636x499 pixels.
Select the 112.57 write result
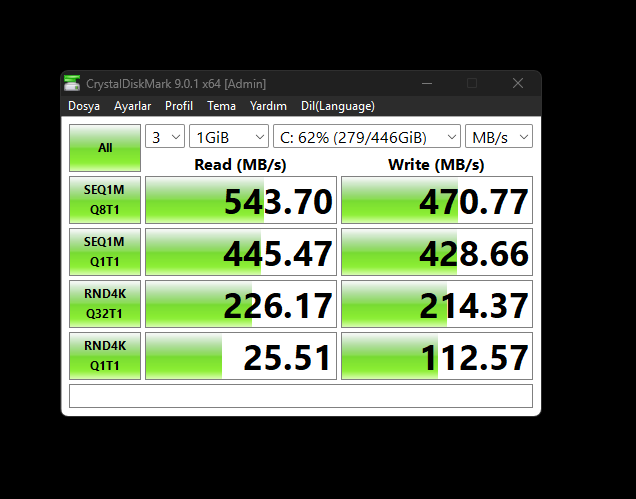tap(437, 356)
